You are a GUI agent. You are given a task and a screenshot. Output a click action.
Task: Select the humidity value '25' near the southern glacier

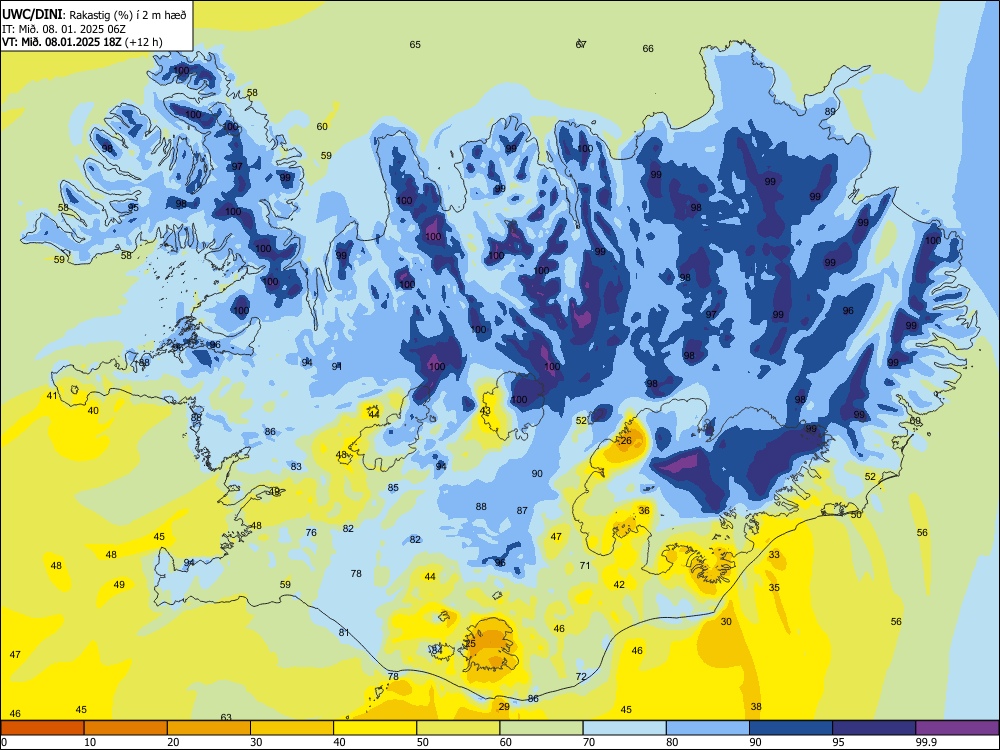[x=471, y=643]
